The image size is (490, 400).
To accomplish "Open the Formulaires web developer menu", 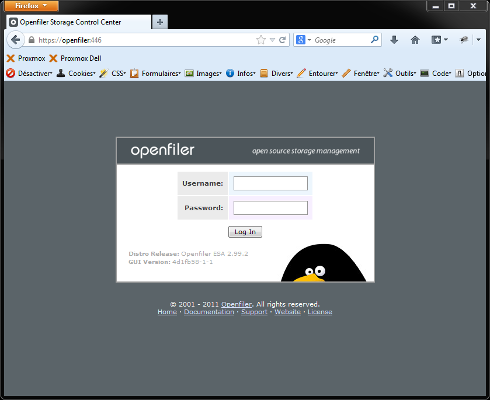I will click(155, 73).
